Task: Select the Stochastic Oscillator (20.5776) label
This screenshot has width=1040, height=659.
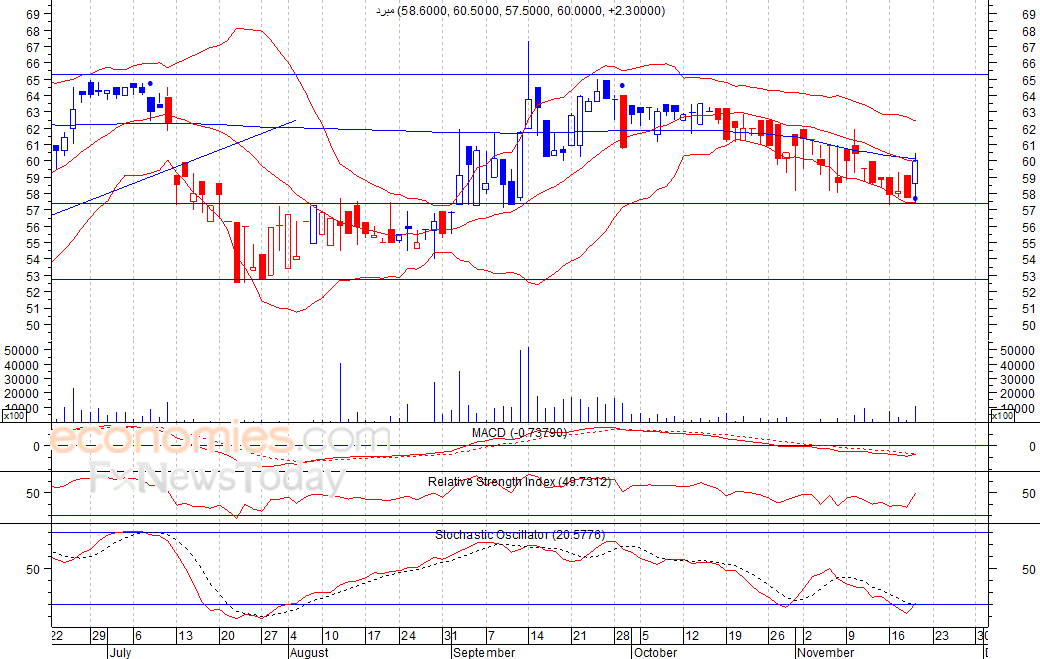Action: [x=519, y=534]
